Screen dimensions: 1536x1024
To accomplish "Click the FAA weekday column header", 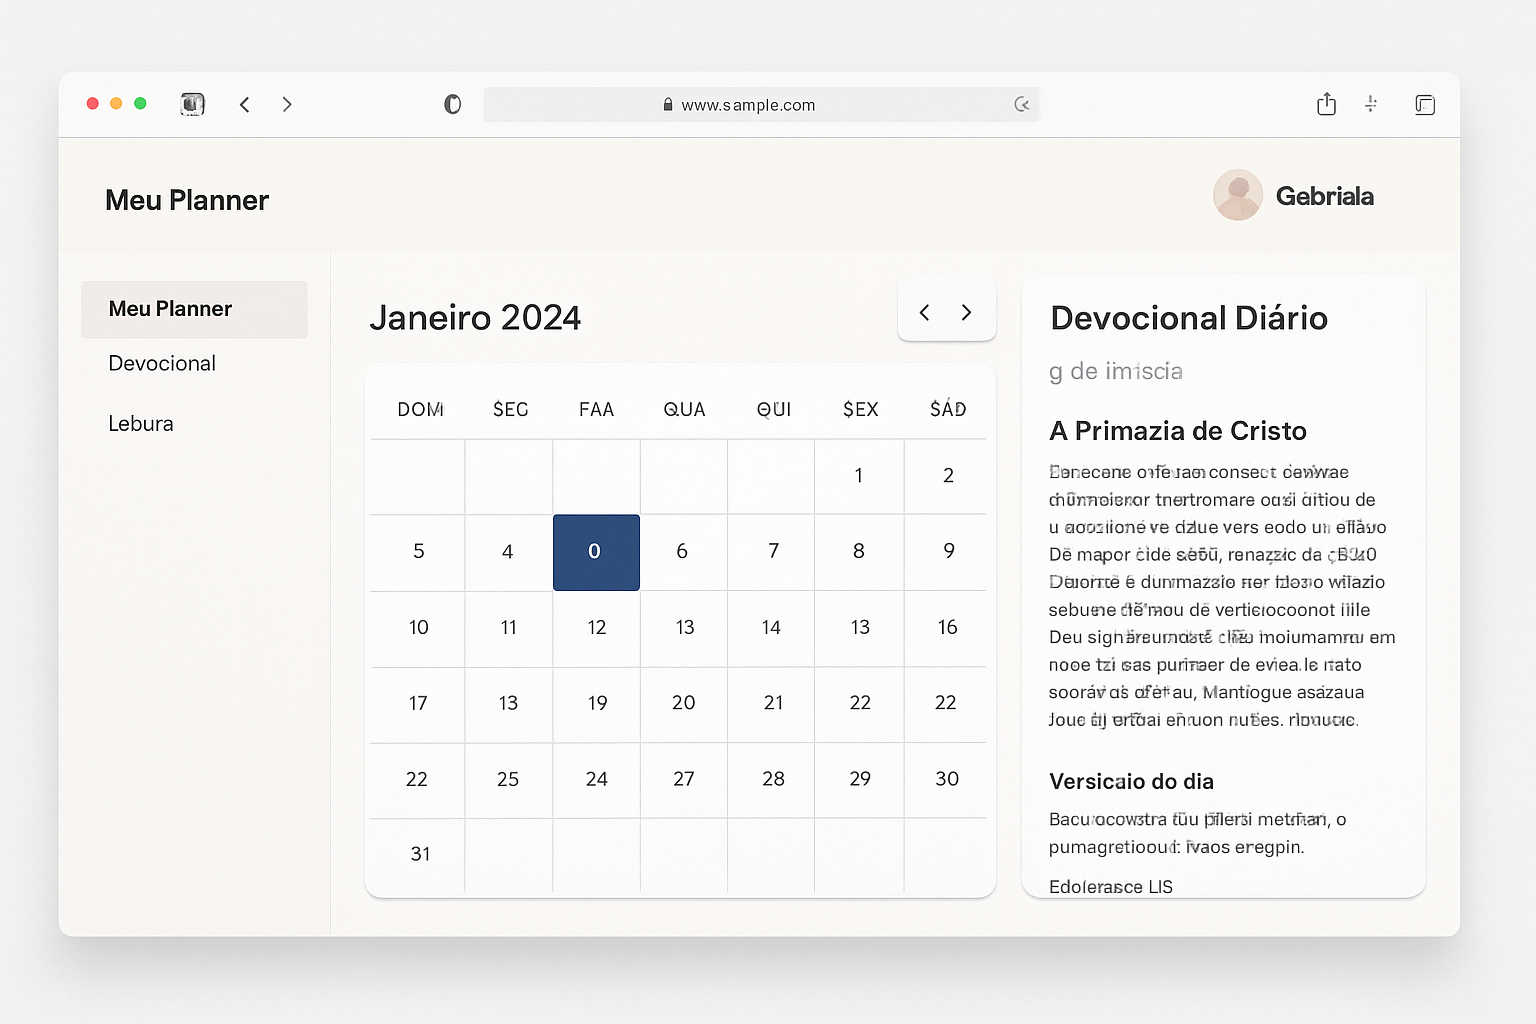I will point(596,410).
